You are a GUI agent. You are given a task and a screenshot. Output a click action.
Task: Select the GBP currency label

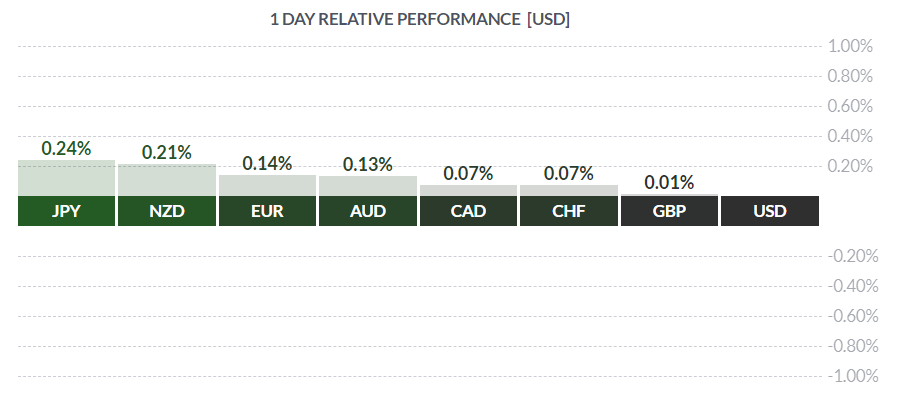(669, 211)
